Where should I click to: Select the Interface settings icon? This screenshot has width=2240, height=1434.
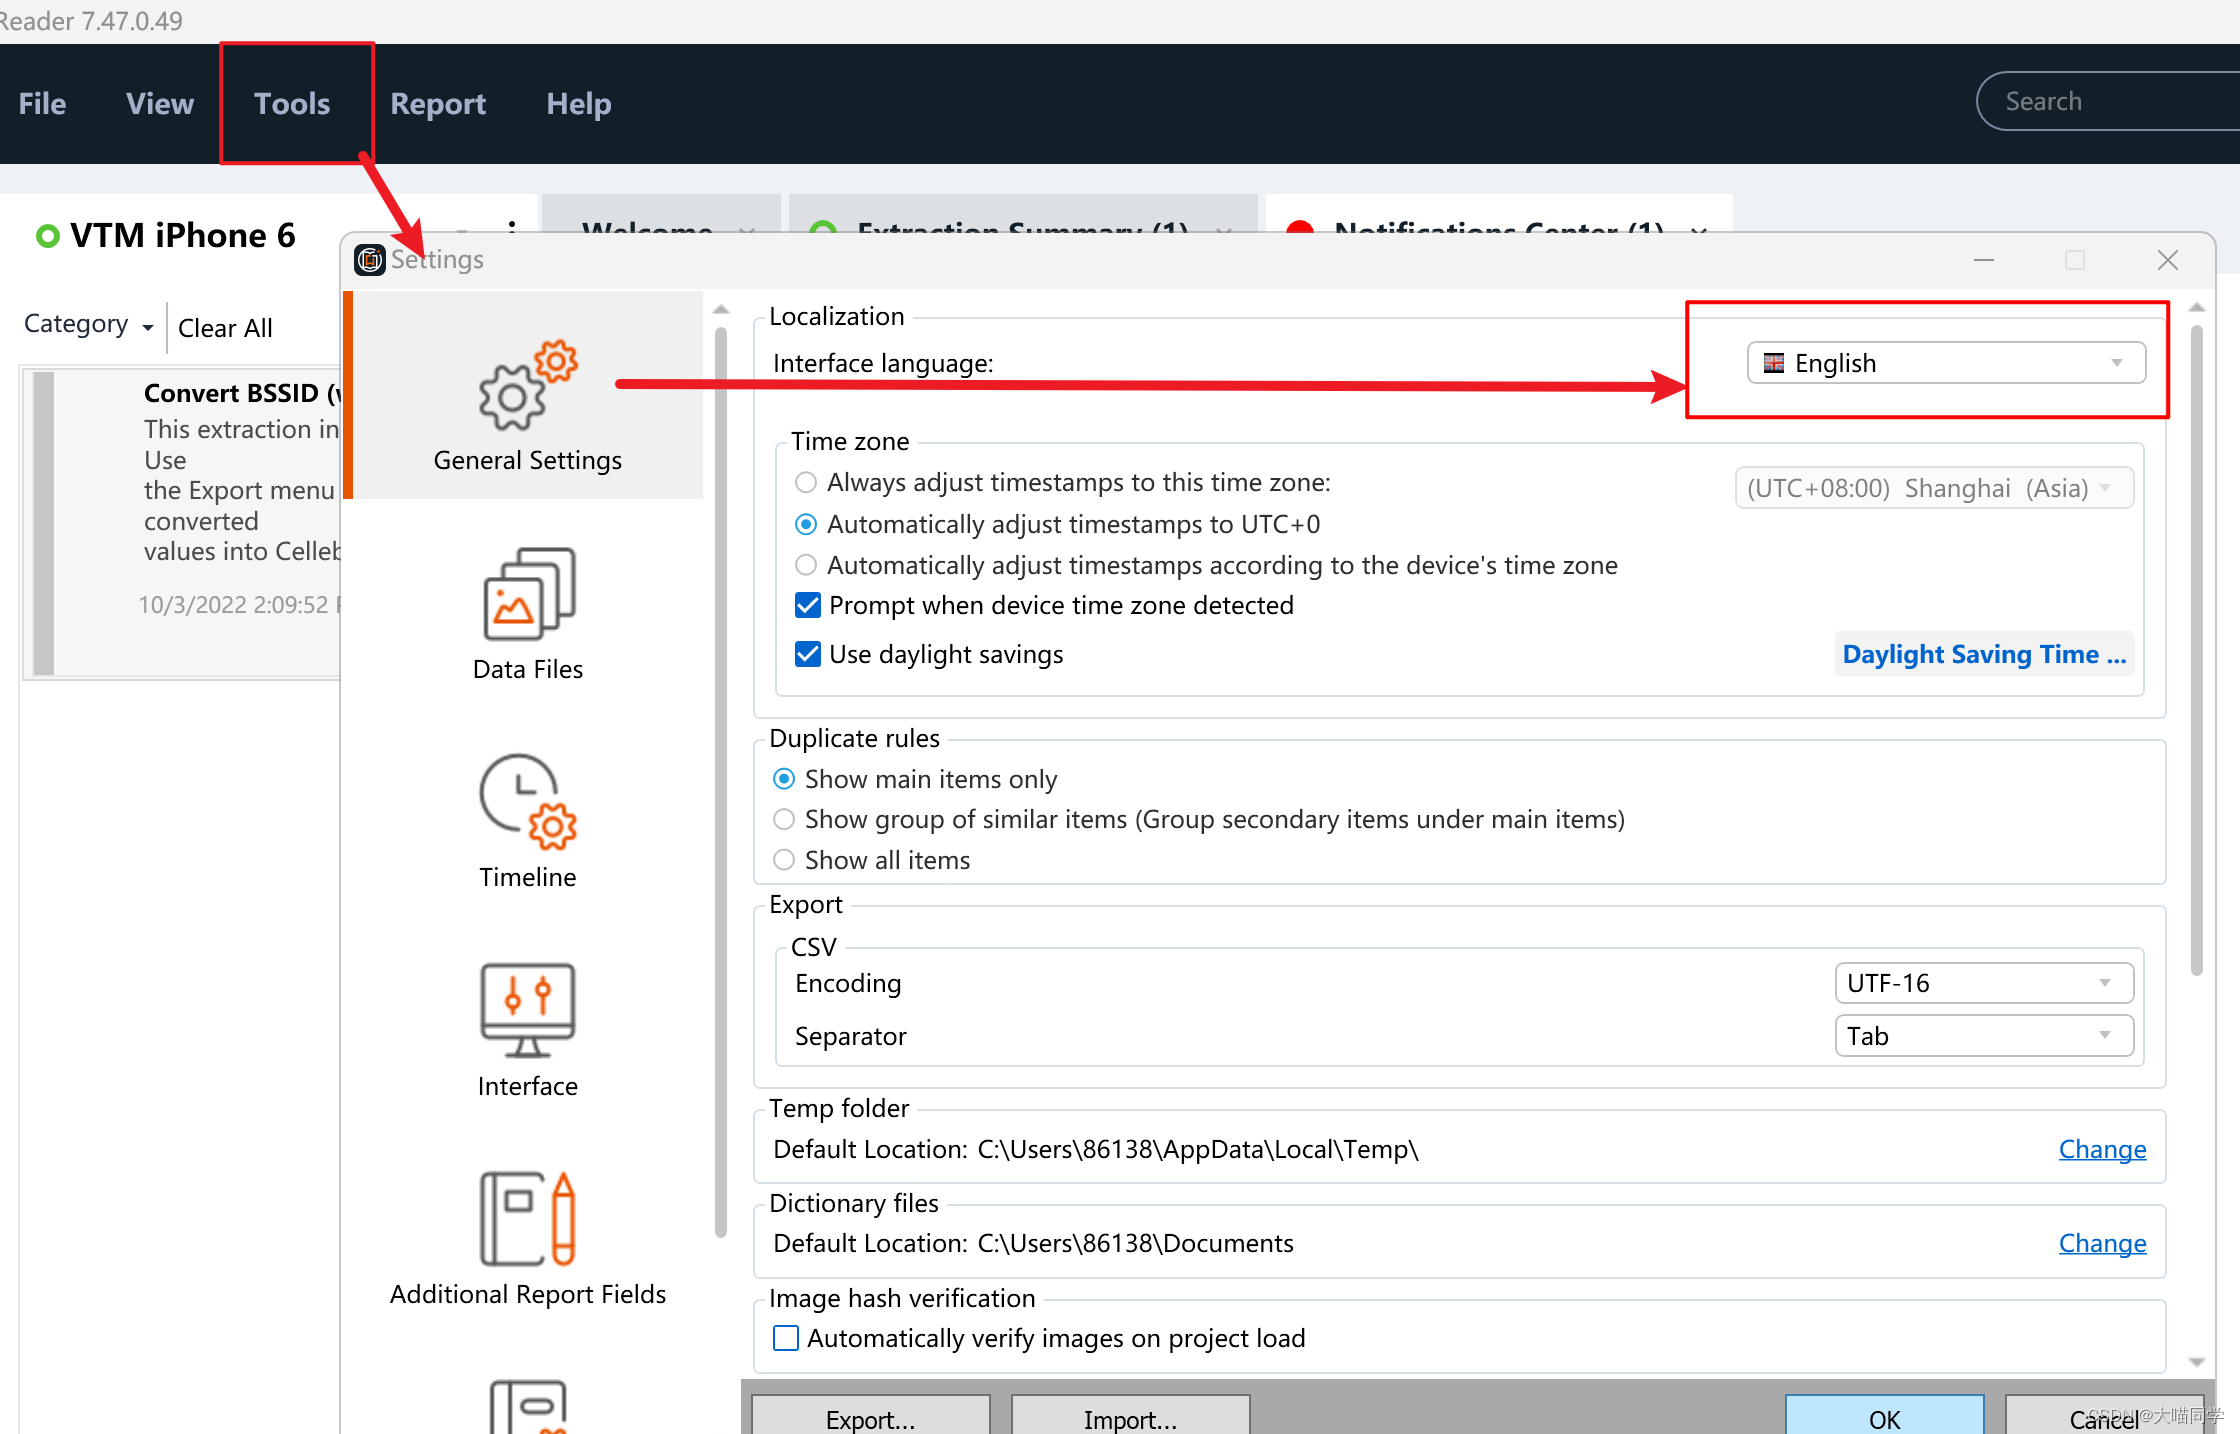click(527, 1010)
